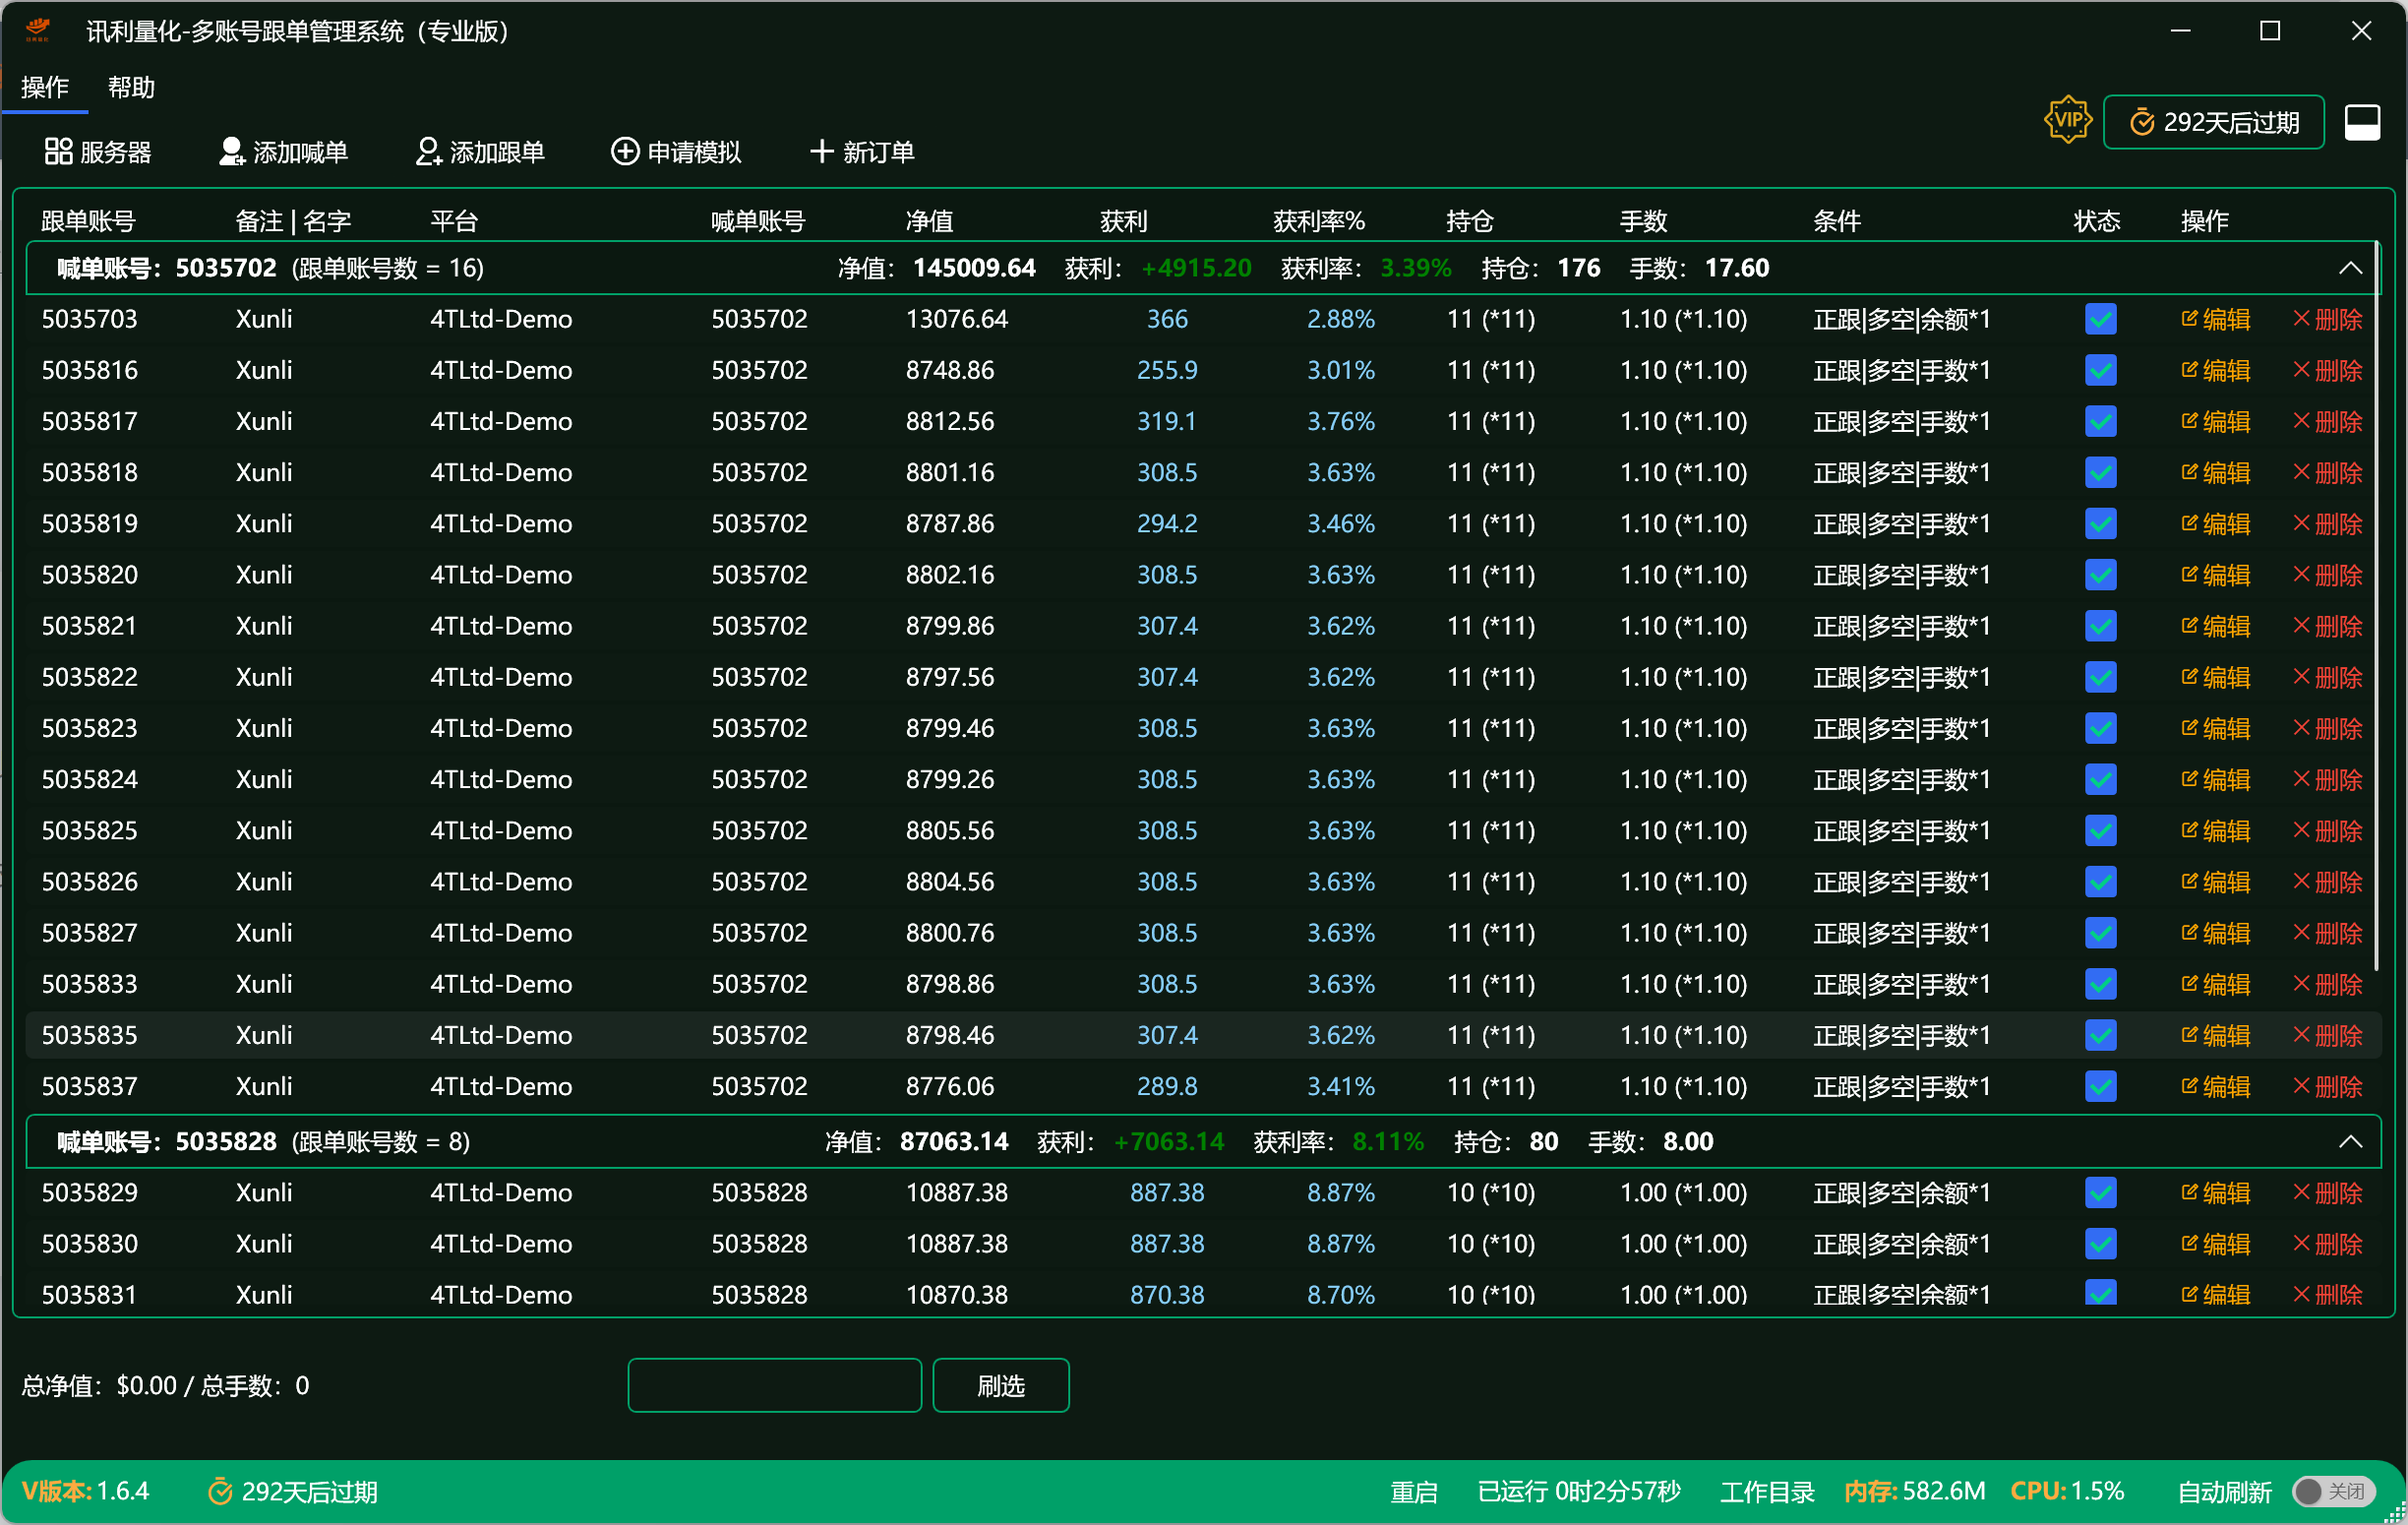Click the white panel layout icon at top right
Image resolution: width=2408 pixels, height=1525 pixels.
click(2362, 122)
